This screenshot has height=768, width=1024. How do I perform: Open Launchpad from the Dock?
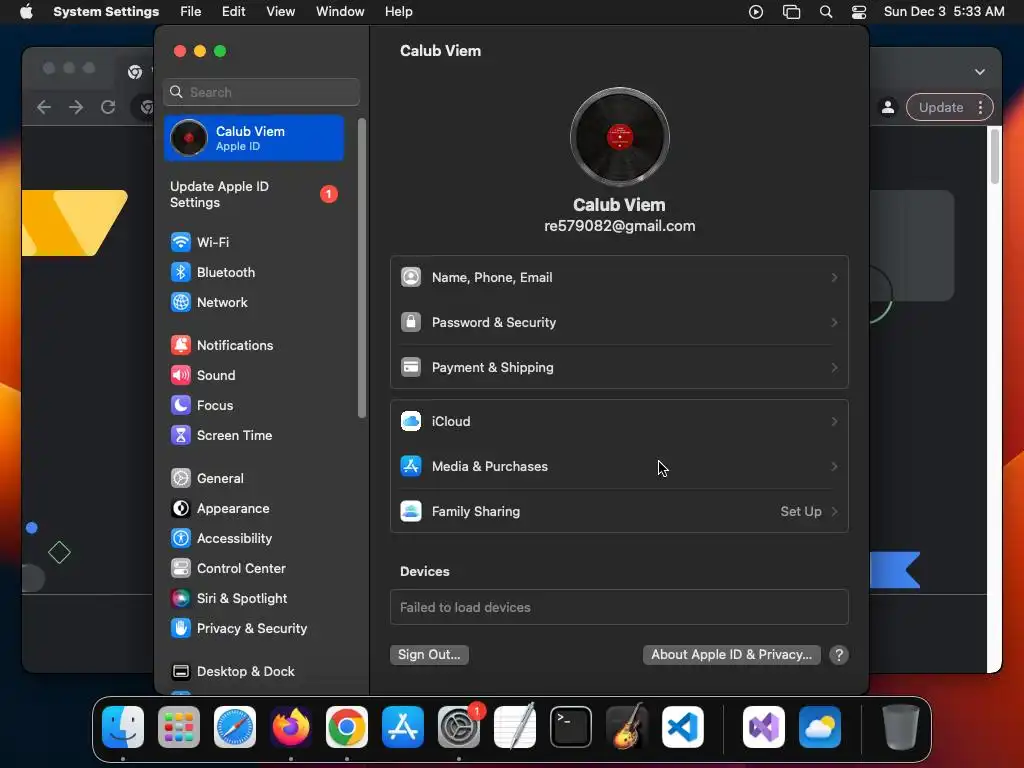coord(179,727)
